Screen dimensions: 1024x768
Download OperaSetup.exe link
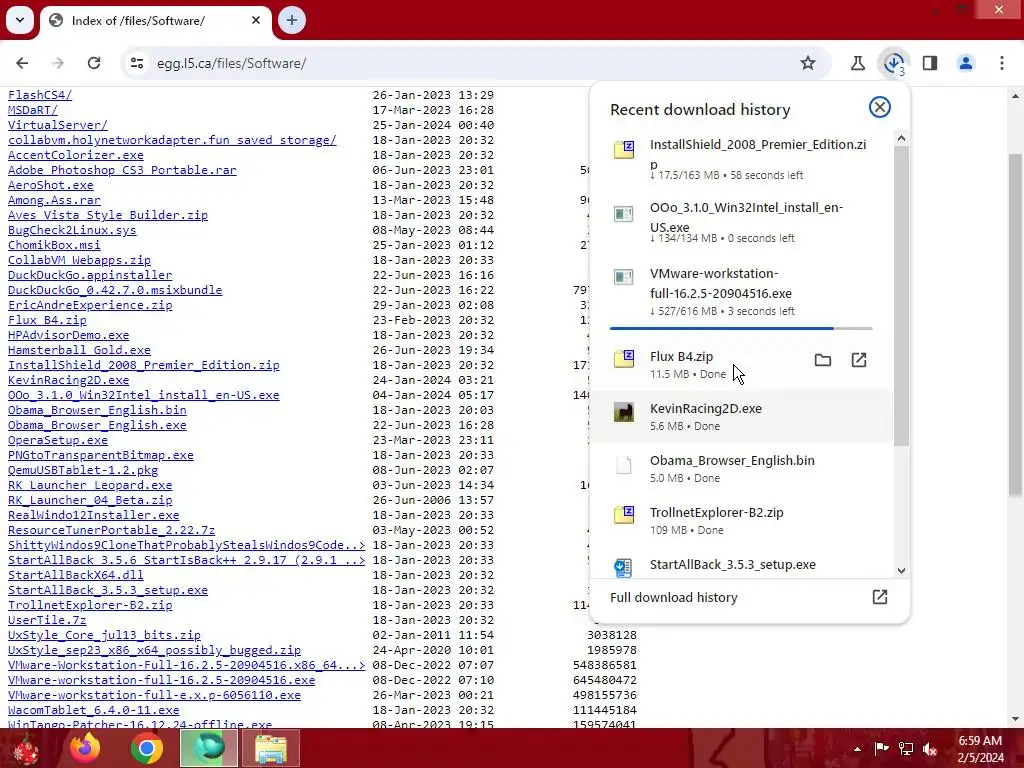click(57, 440)
